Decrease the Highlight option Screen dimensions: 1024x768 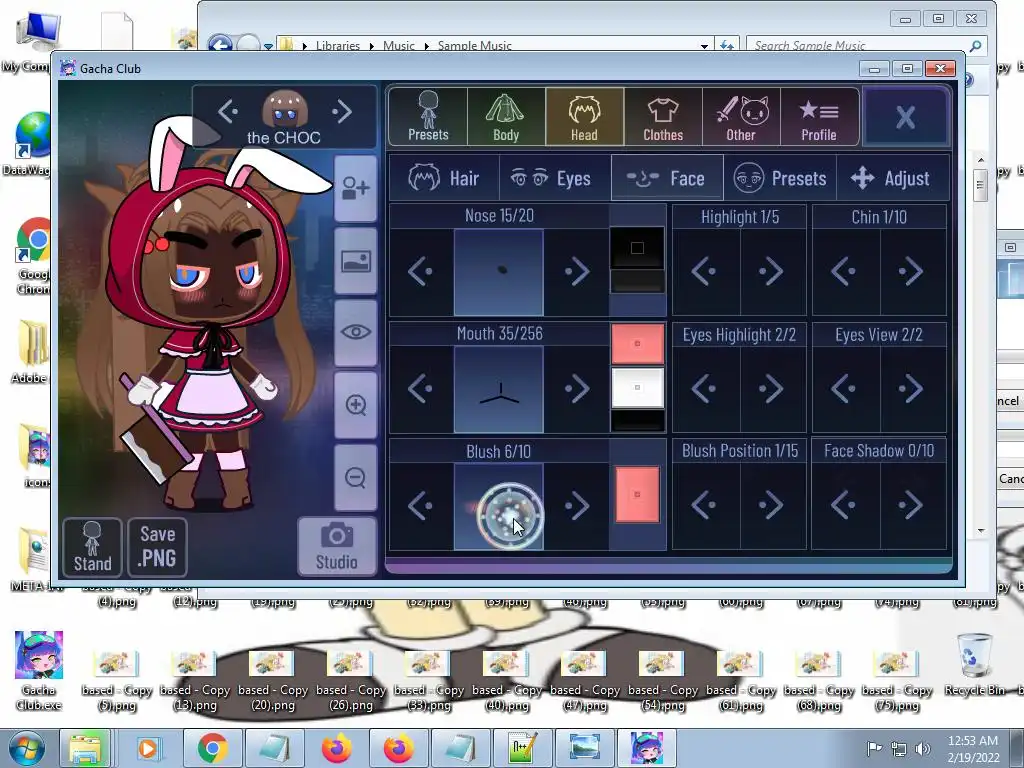[705, 271]
